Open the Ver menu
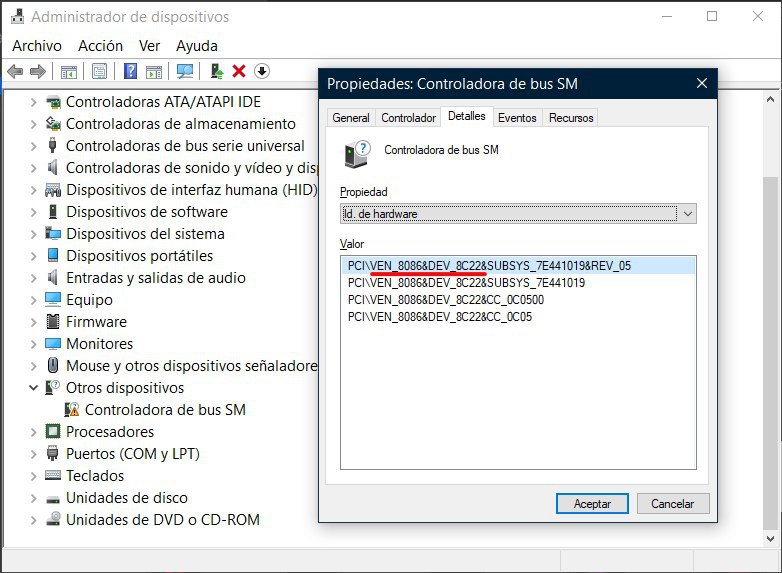Screen dimensions: 782x573 click(149, 46)
